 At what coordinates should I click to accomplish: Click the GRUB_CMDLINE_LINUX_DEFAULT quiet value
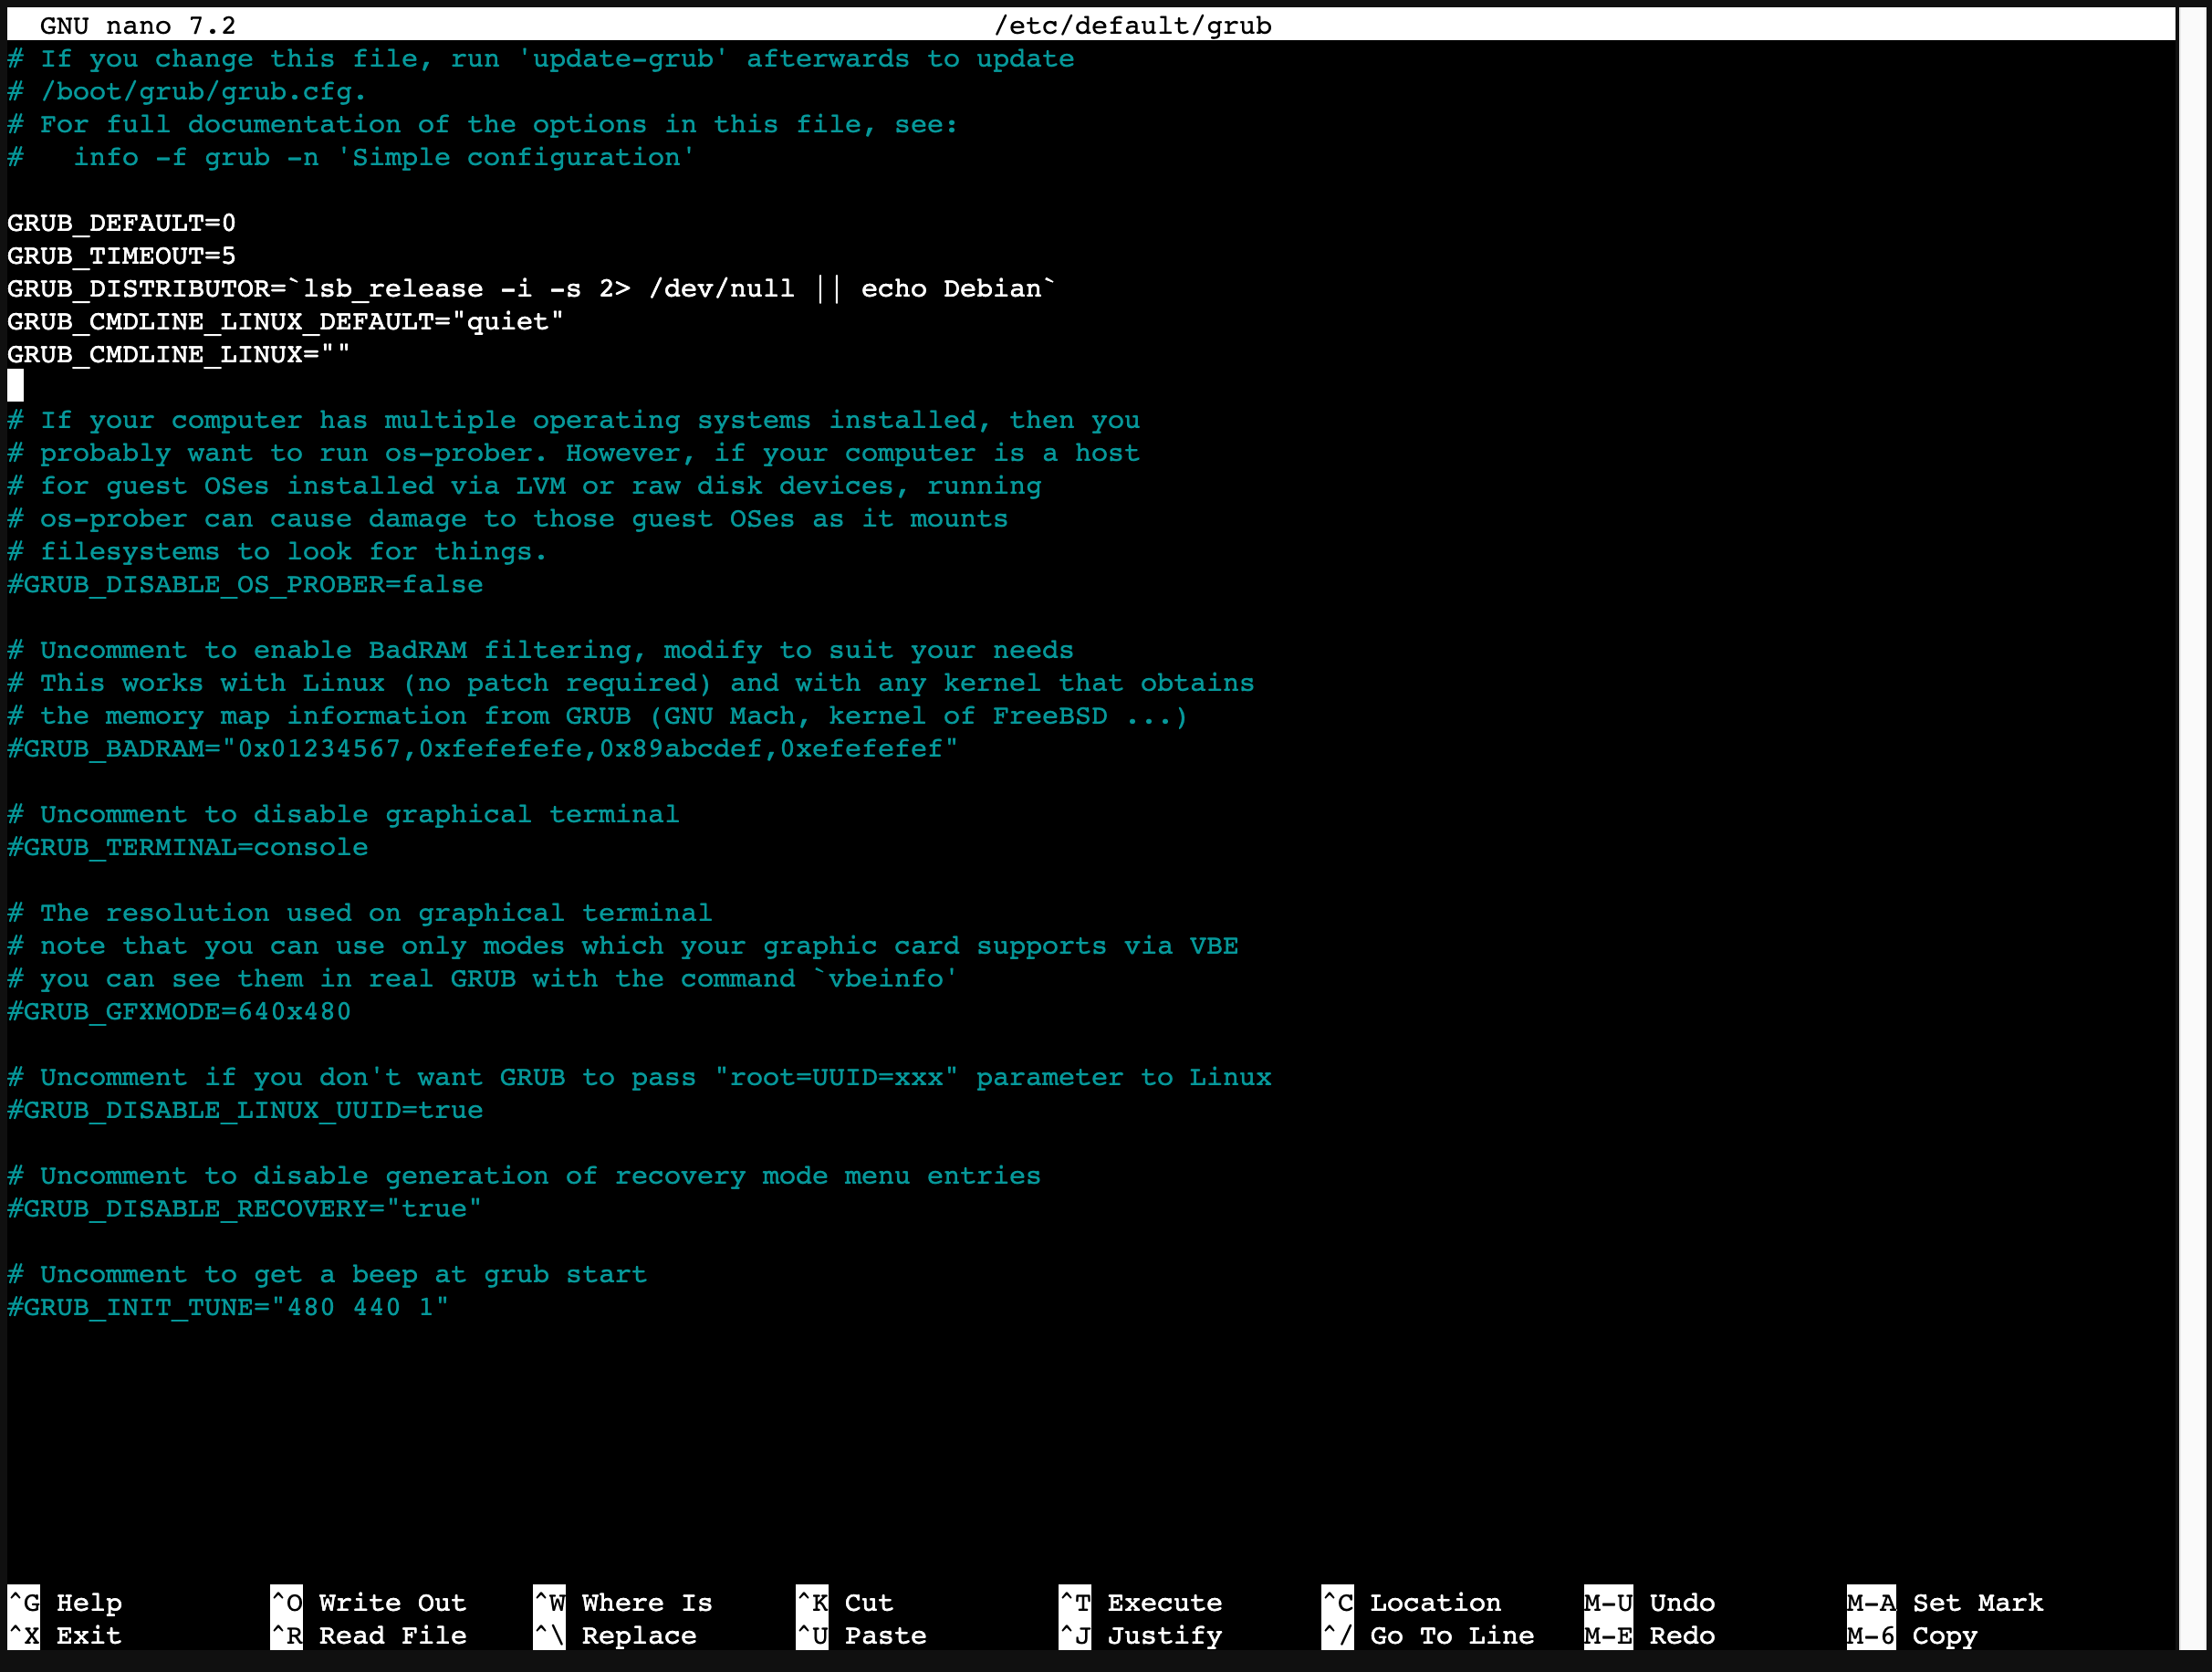click(x=508, y=322)
